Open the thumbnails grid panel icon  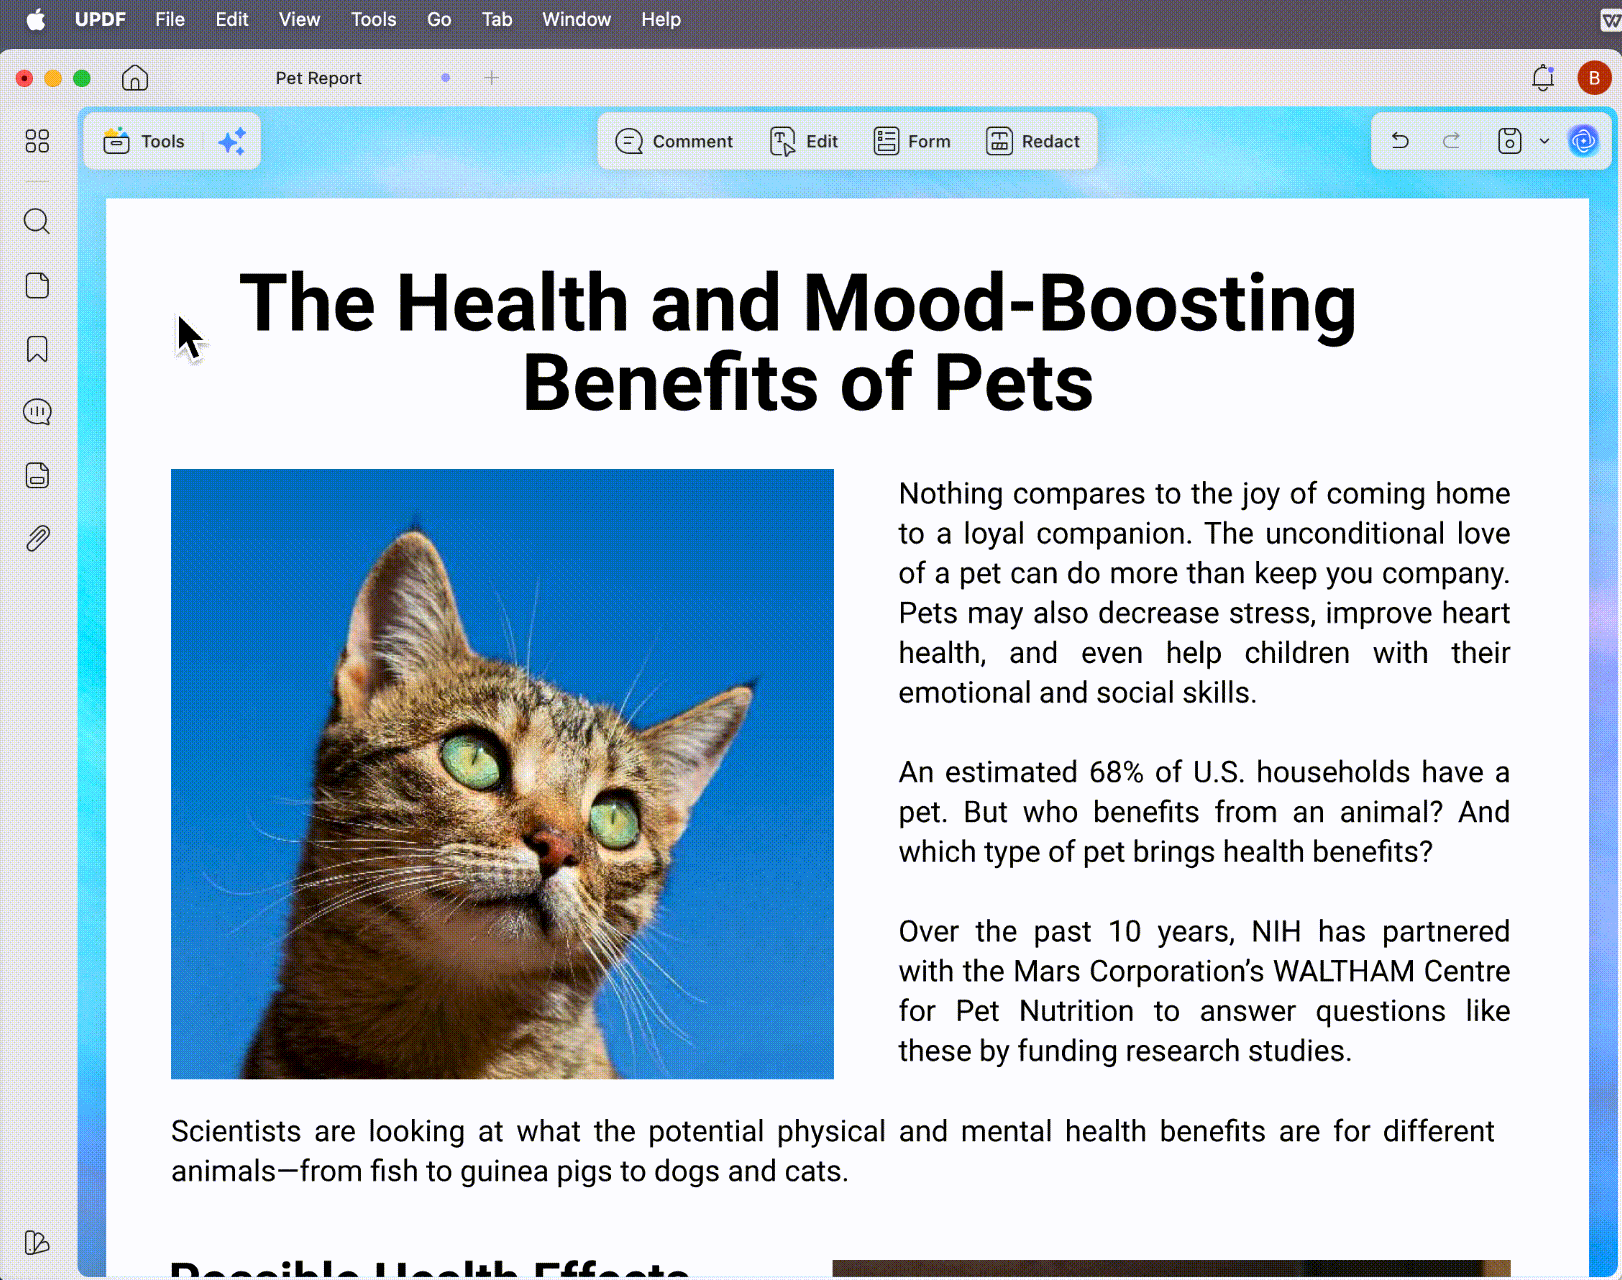37,141
